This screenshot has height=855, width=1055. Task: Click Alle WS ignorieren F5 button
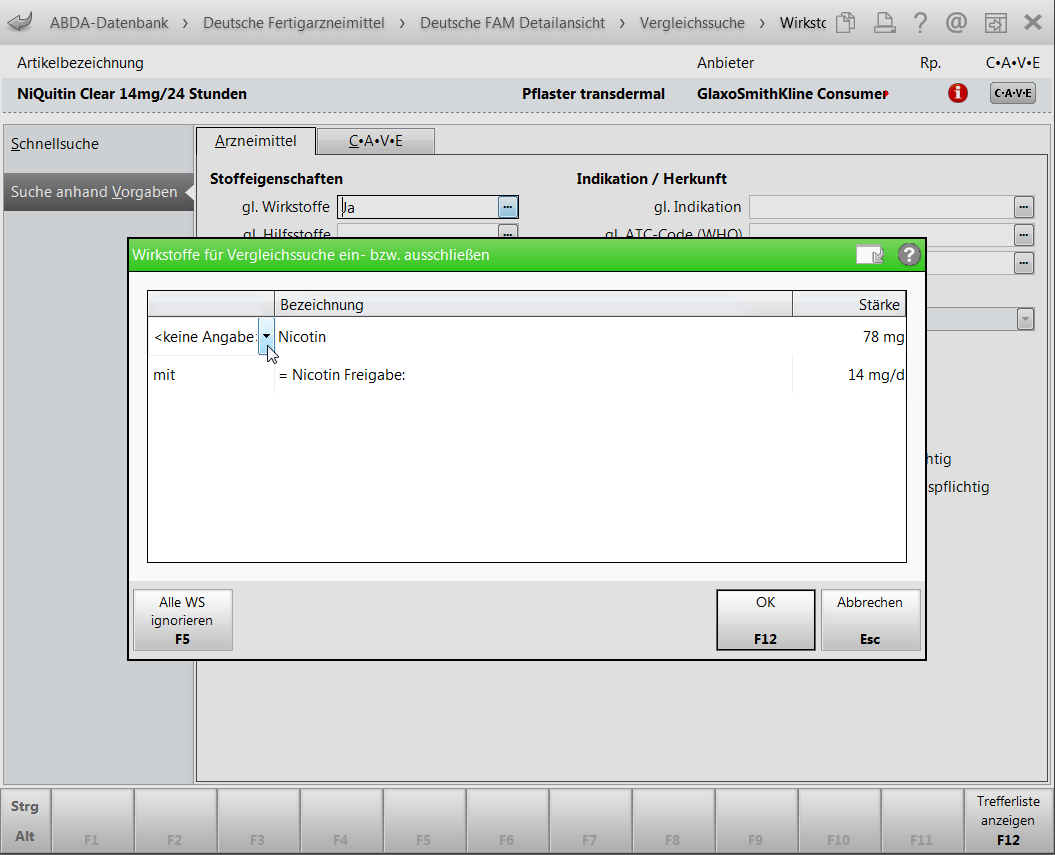(x=182, y=620)
